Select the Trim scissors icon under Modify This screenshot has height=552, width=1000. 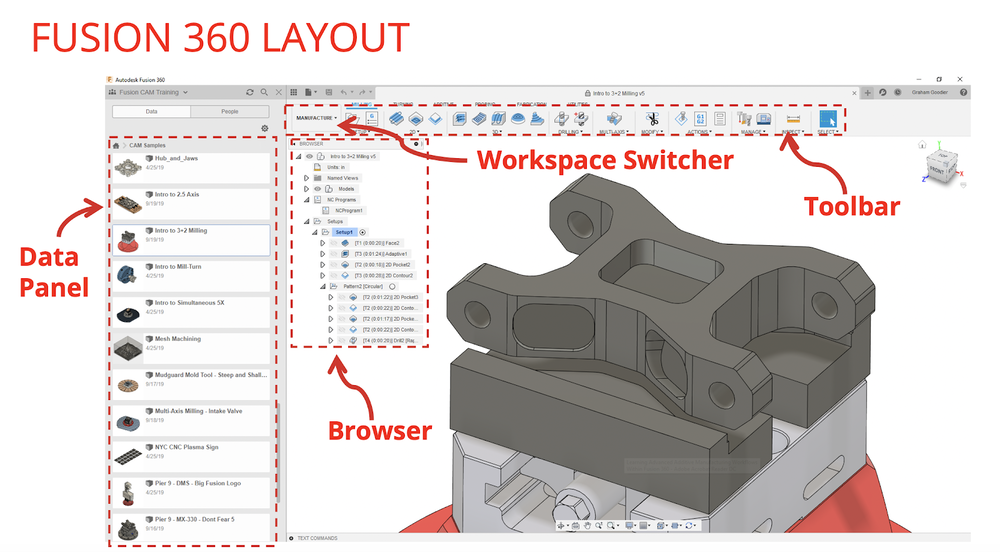click(x=651, y=119)
